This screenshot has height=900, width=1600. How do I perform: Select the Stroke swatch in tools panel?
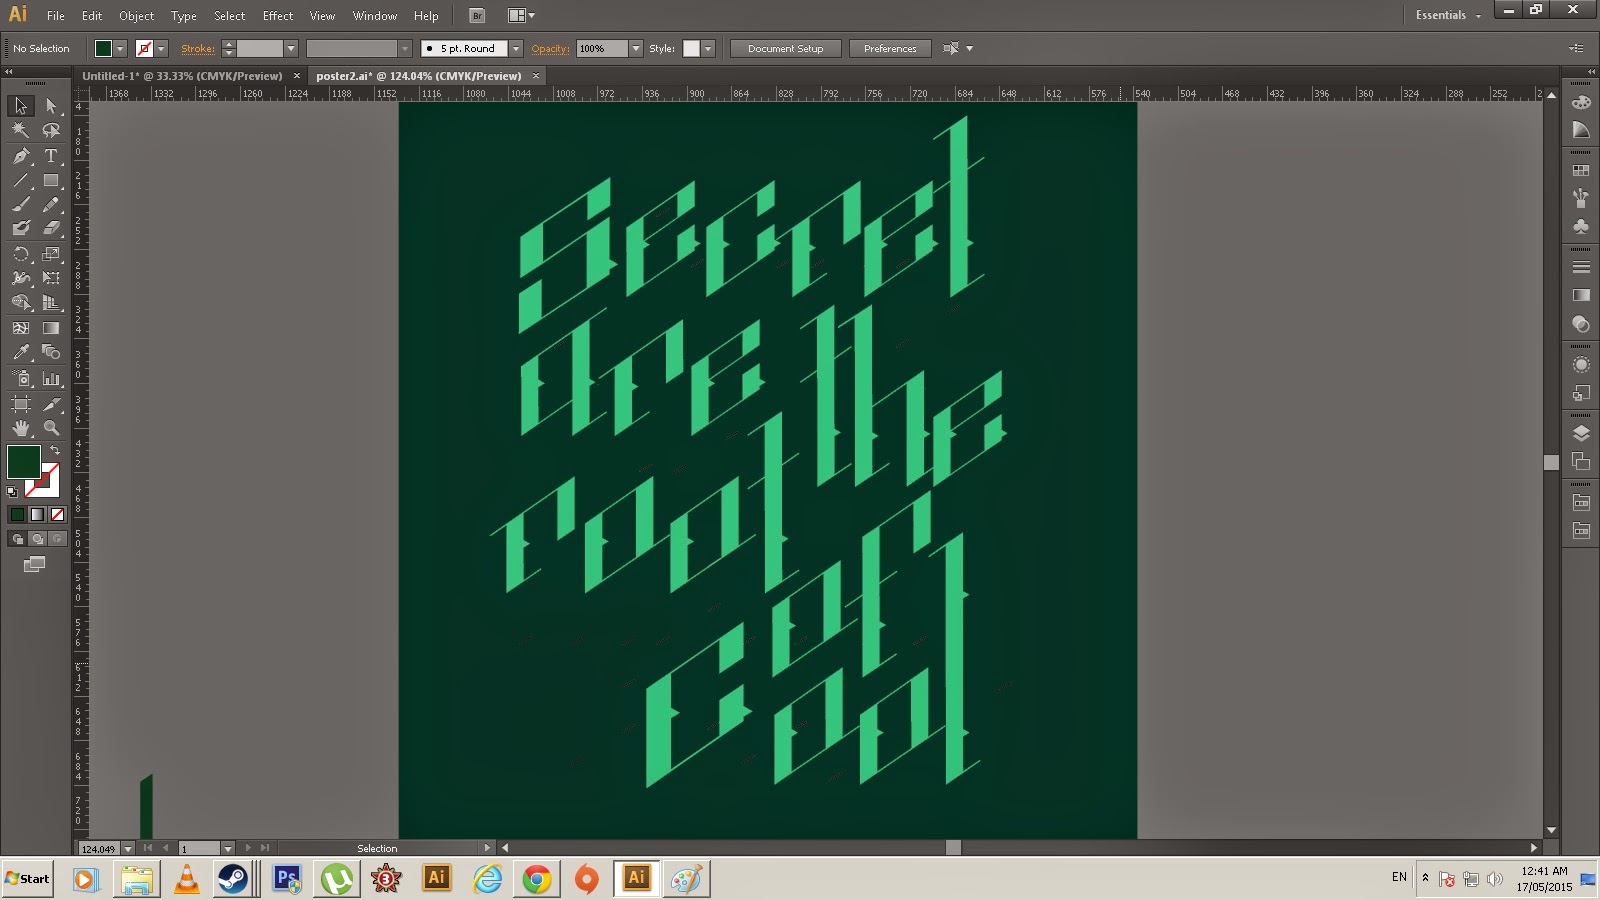[x=46, y=485]
